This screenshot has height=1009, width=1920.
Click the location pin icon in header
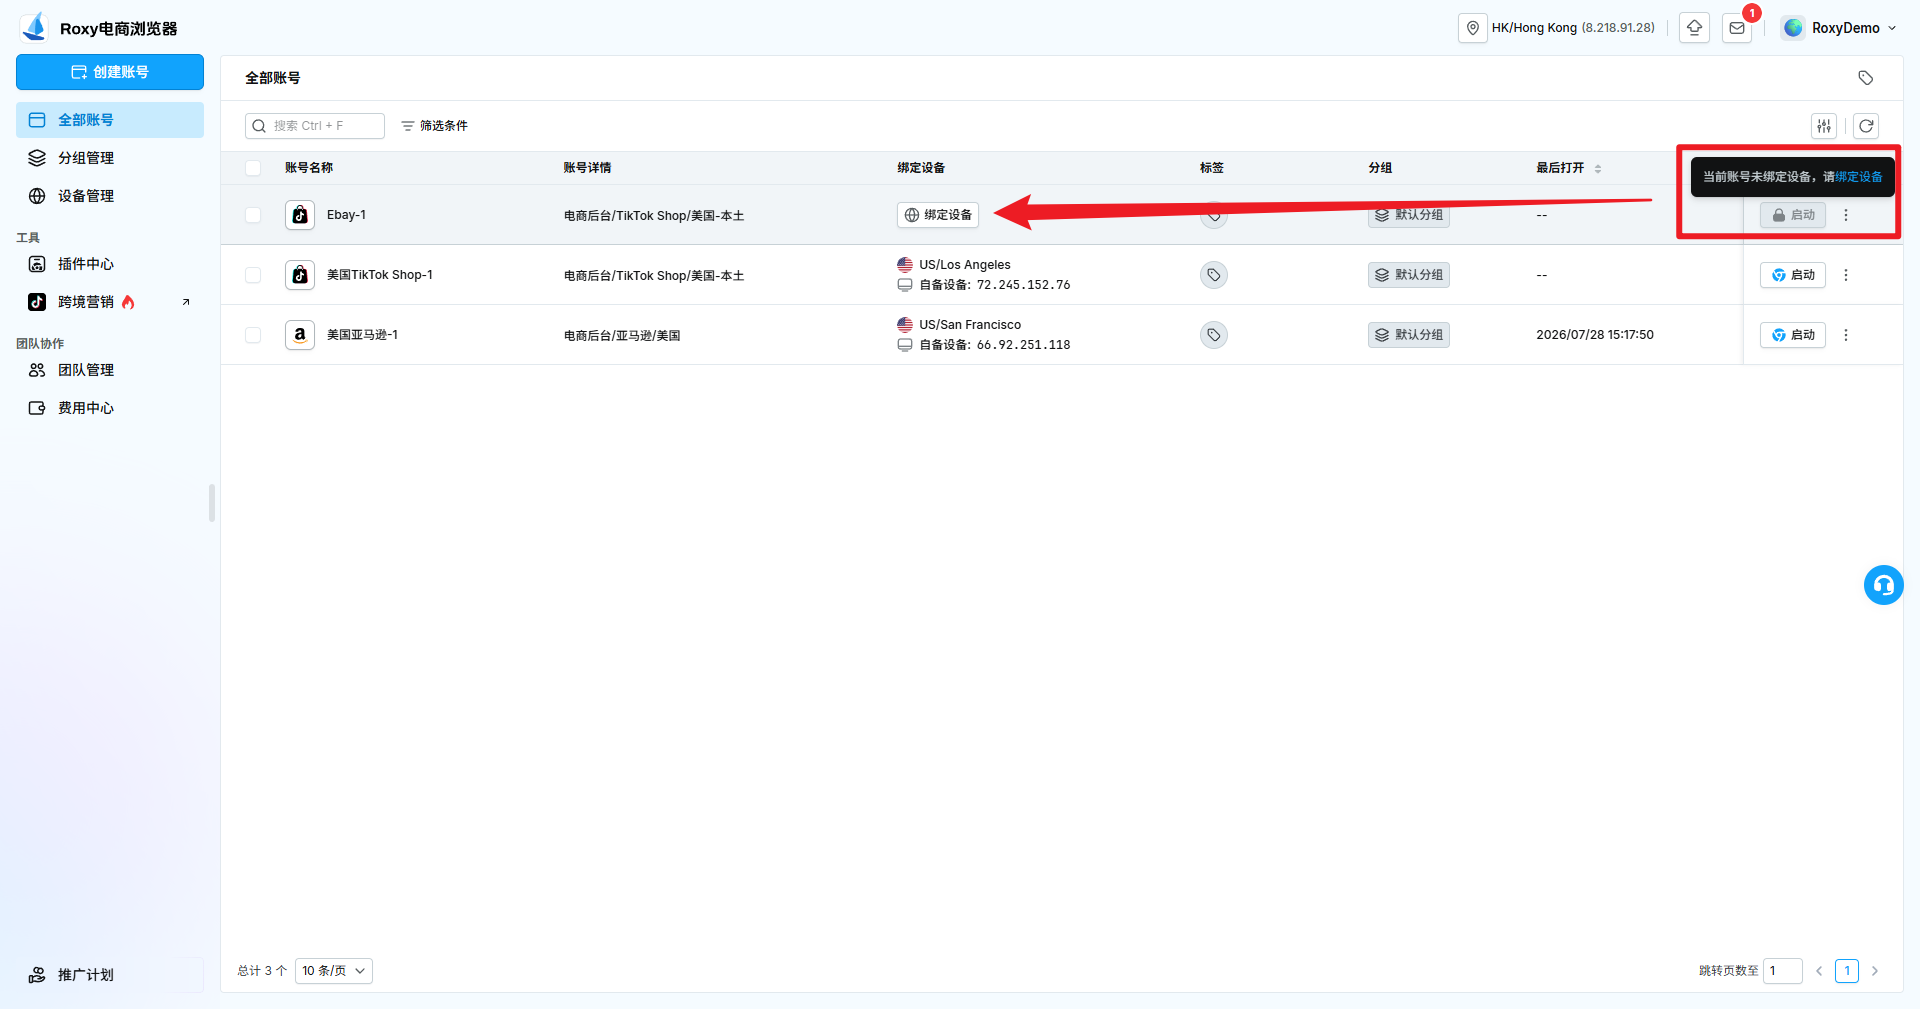pyautogui.click(x=1473, y=28)
